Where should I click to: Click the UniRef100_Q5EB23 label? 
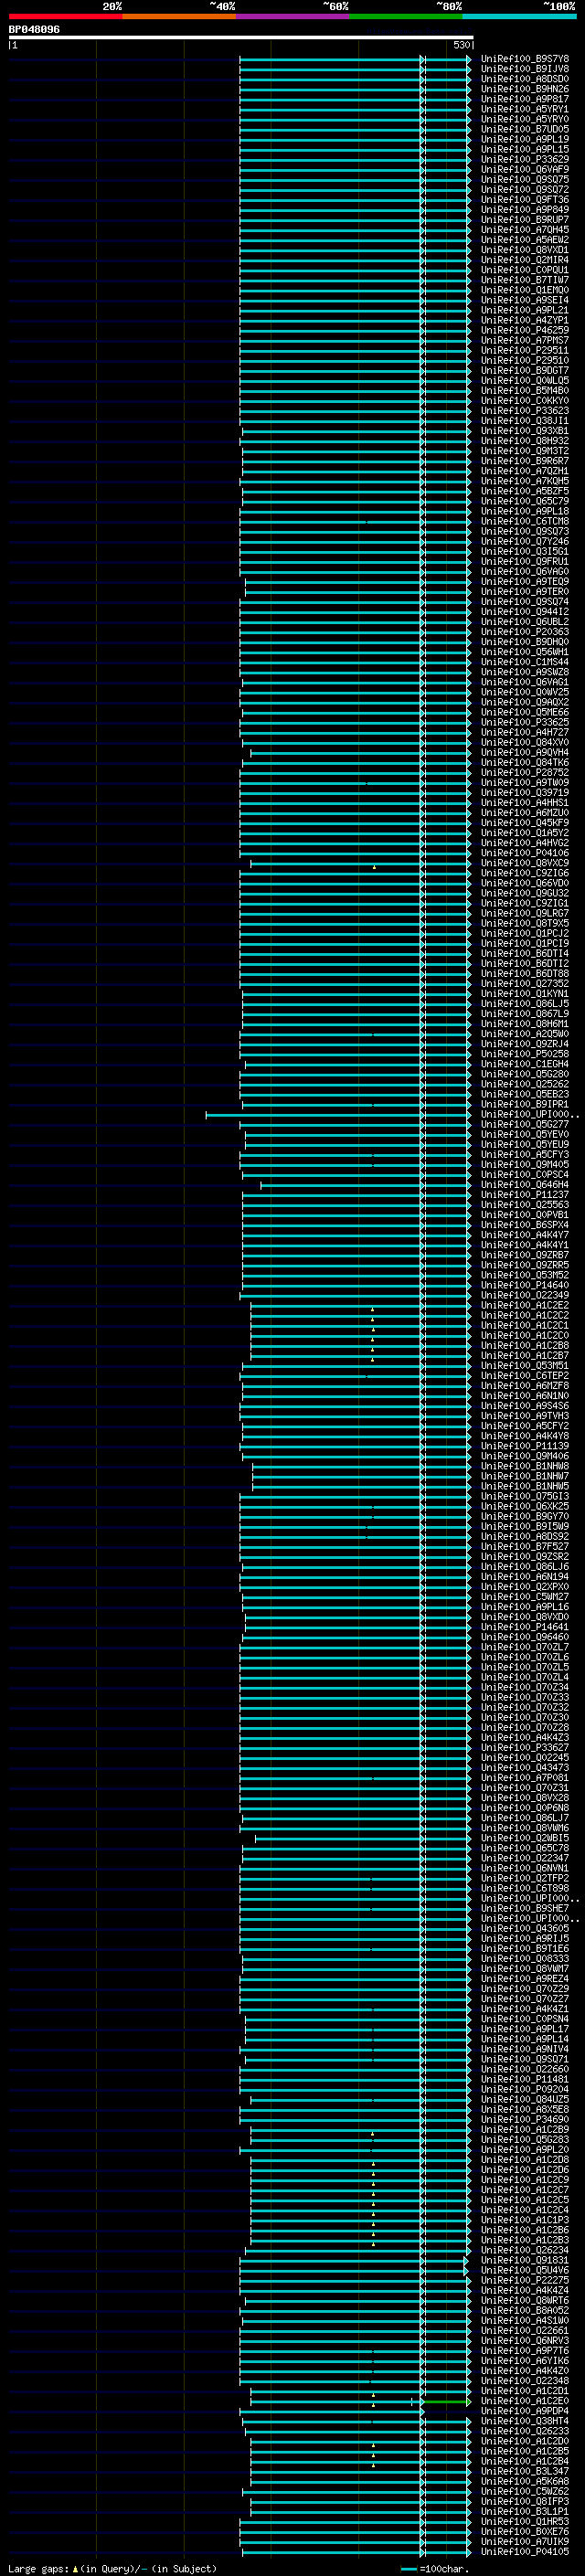525,1094
